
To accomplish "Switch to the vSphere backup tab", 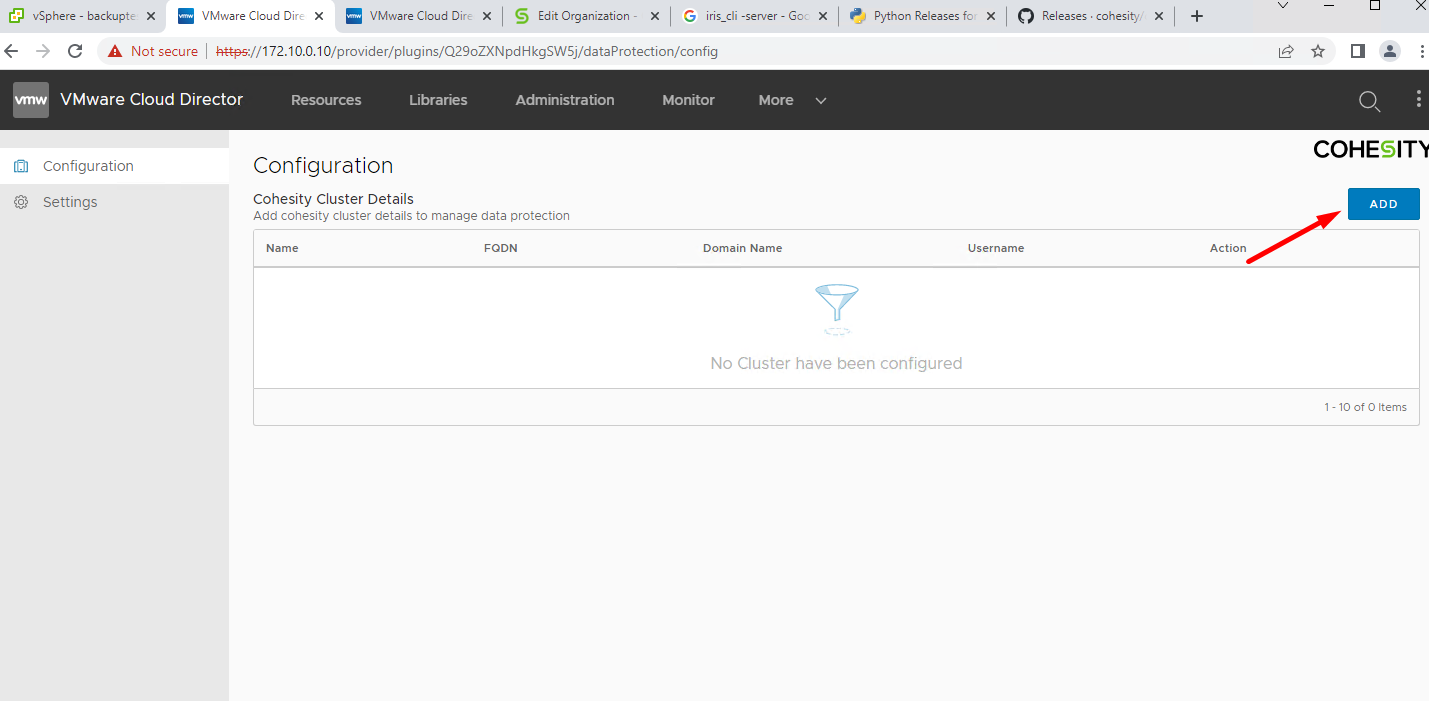I will pyautogui.click(x=82, y=16).
